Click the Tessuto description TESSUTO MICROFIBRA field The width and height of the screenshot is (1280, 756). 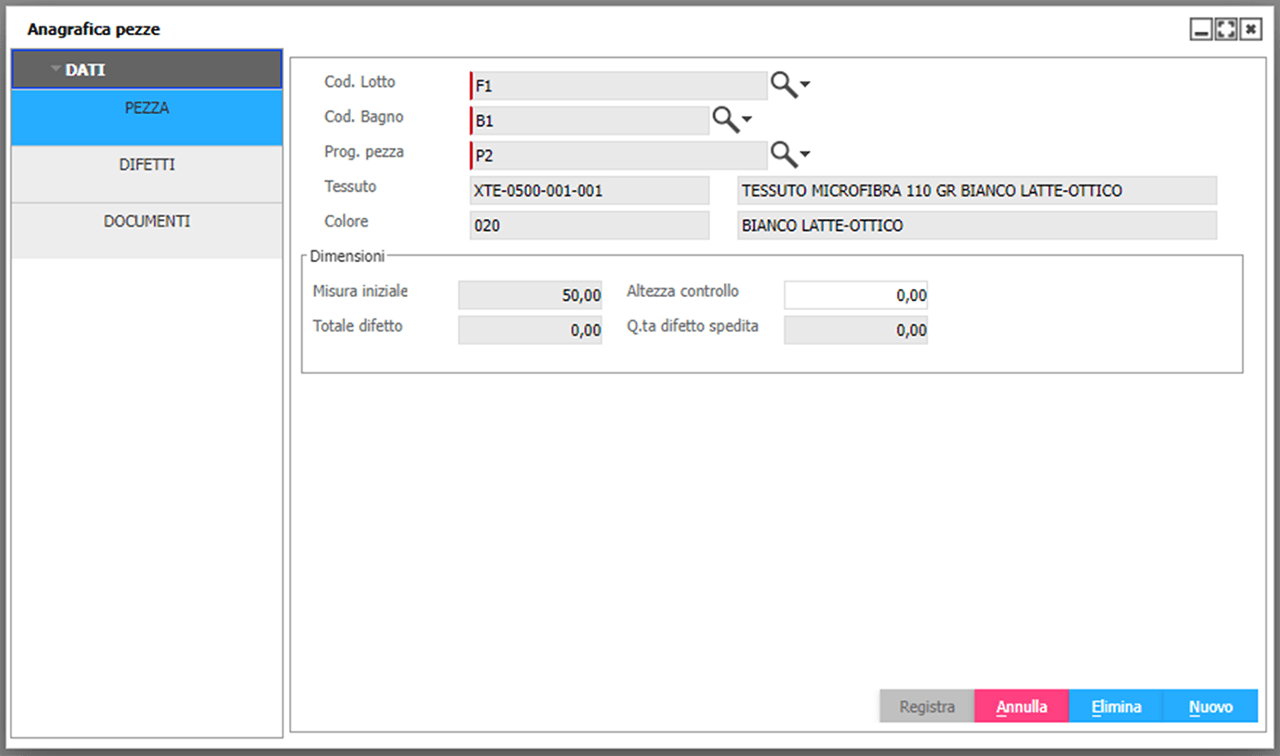pos(976,190)
